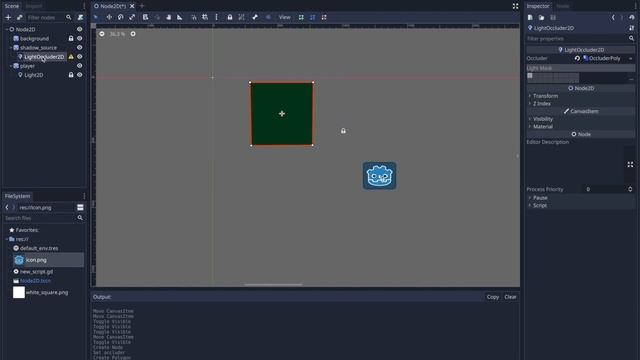Switch to the Node tab
Image resolution: width=640 pixels, height=360 pixels.
click(562, 6)
